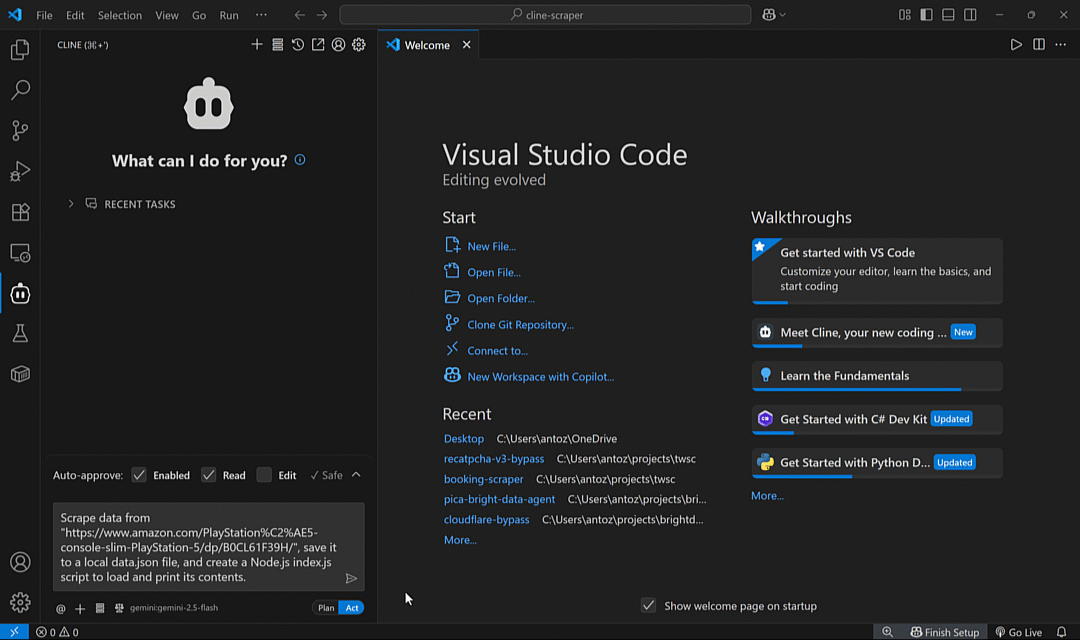Toggle bottom panel layout icon

[x=948, y=14]
